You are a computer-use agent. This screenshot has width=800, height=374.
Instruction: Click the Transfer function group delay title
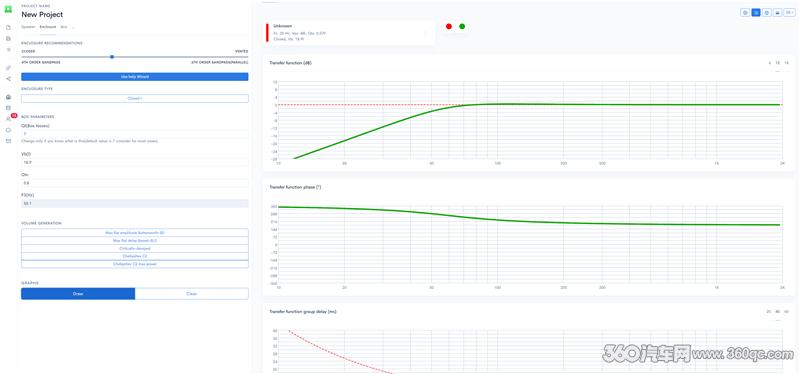tap(303, 311)
